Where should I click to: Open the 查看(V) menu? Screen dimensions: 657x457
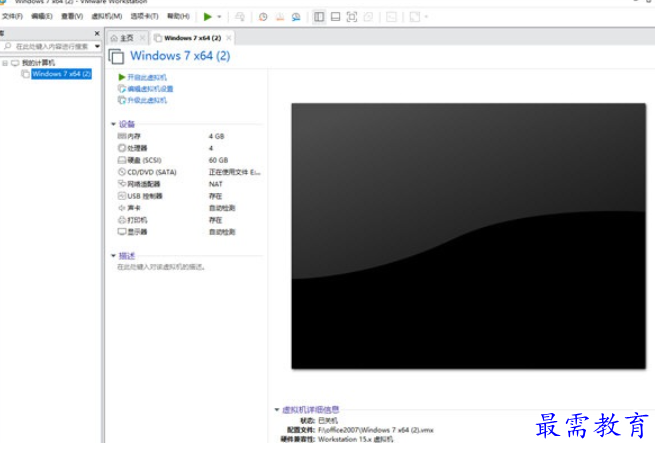coord(72,16)
